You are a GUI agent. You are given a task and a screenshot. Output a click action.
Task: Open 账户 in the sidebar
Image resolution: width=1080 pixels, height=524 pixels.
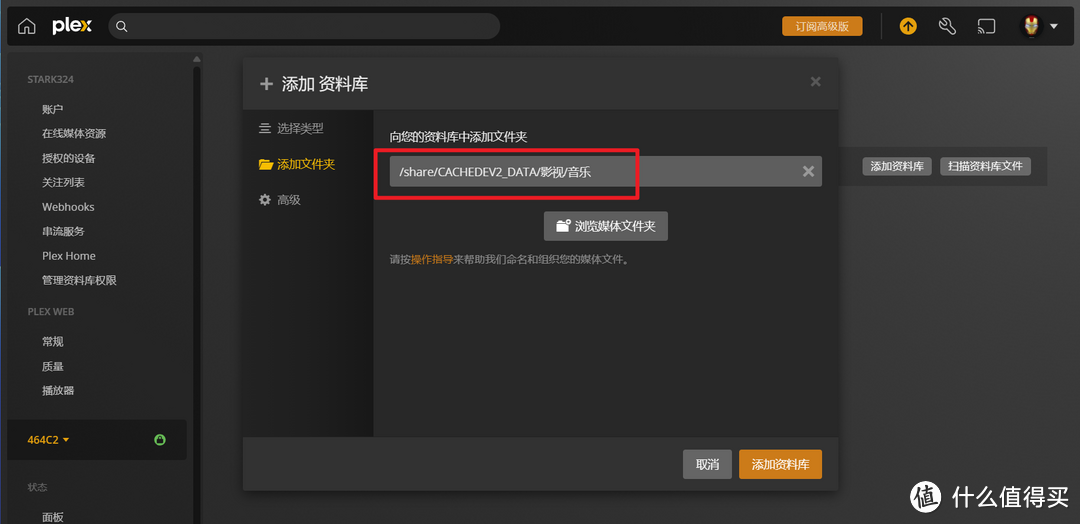[x=52, y=109]
